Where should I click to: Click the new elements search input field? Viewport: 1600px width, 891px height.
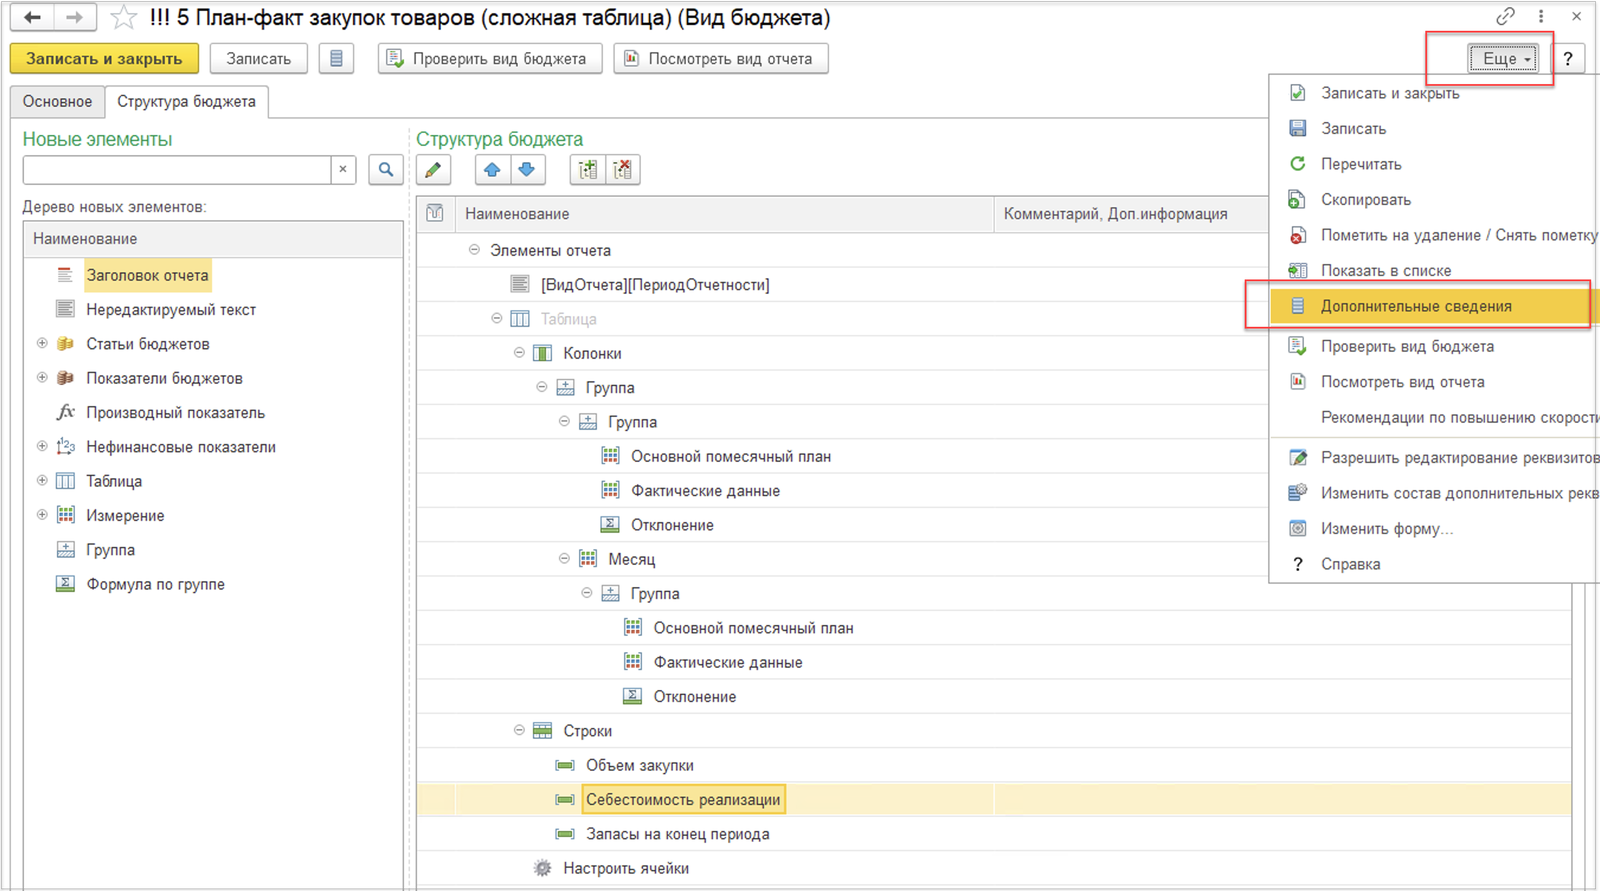pos(177,170)
